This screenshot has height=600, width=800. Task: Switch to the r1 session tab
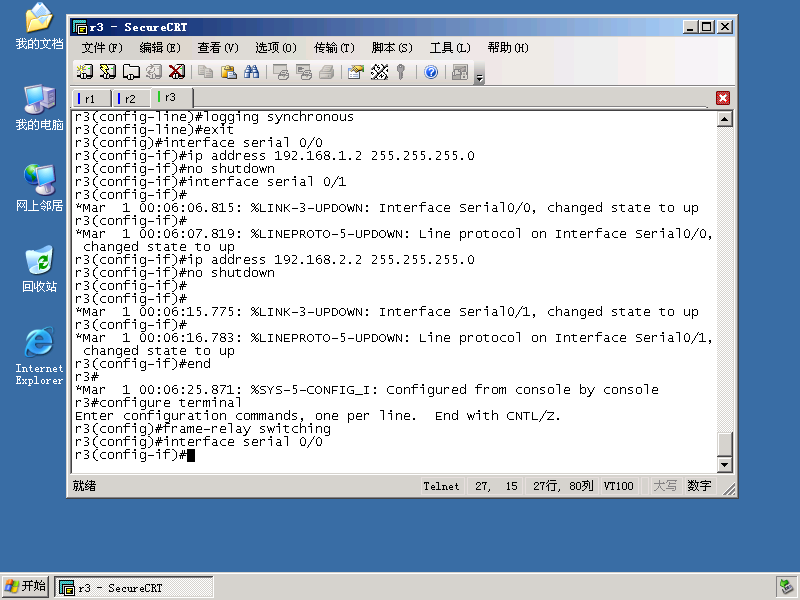(x=91, y=98)
